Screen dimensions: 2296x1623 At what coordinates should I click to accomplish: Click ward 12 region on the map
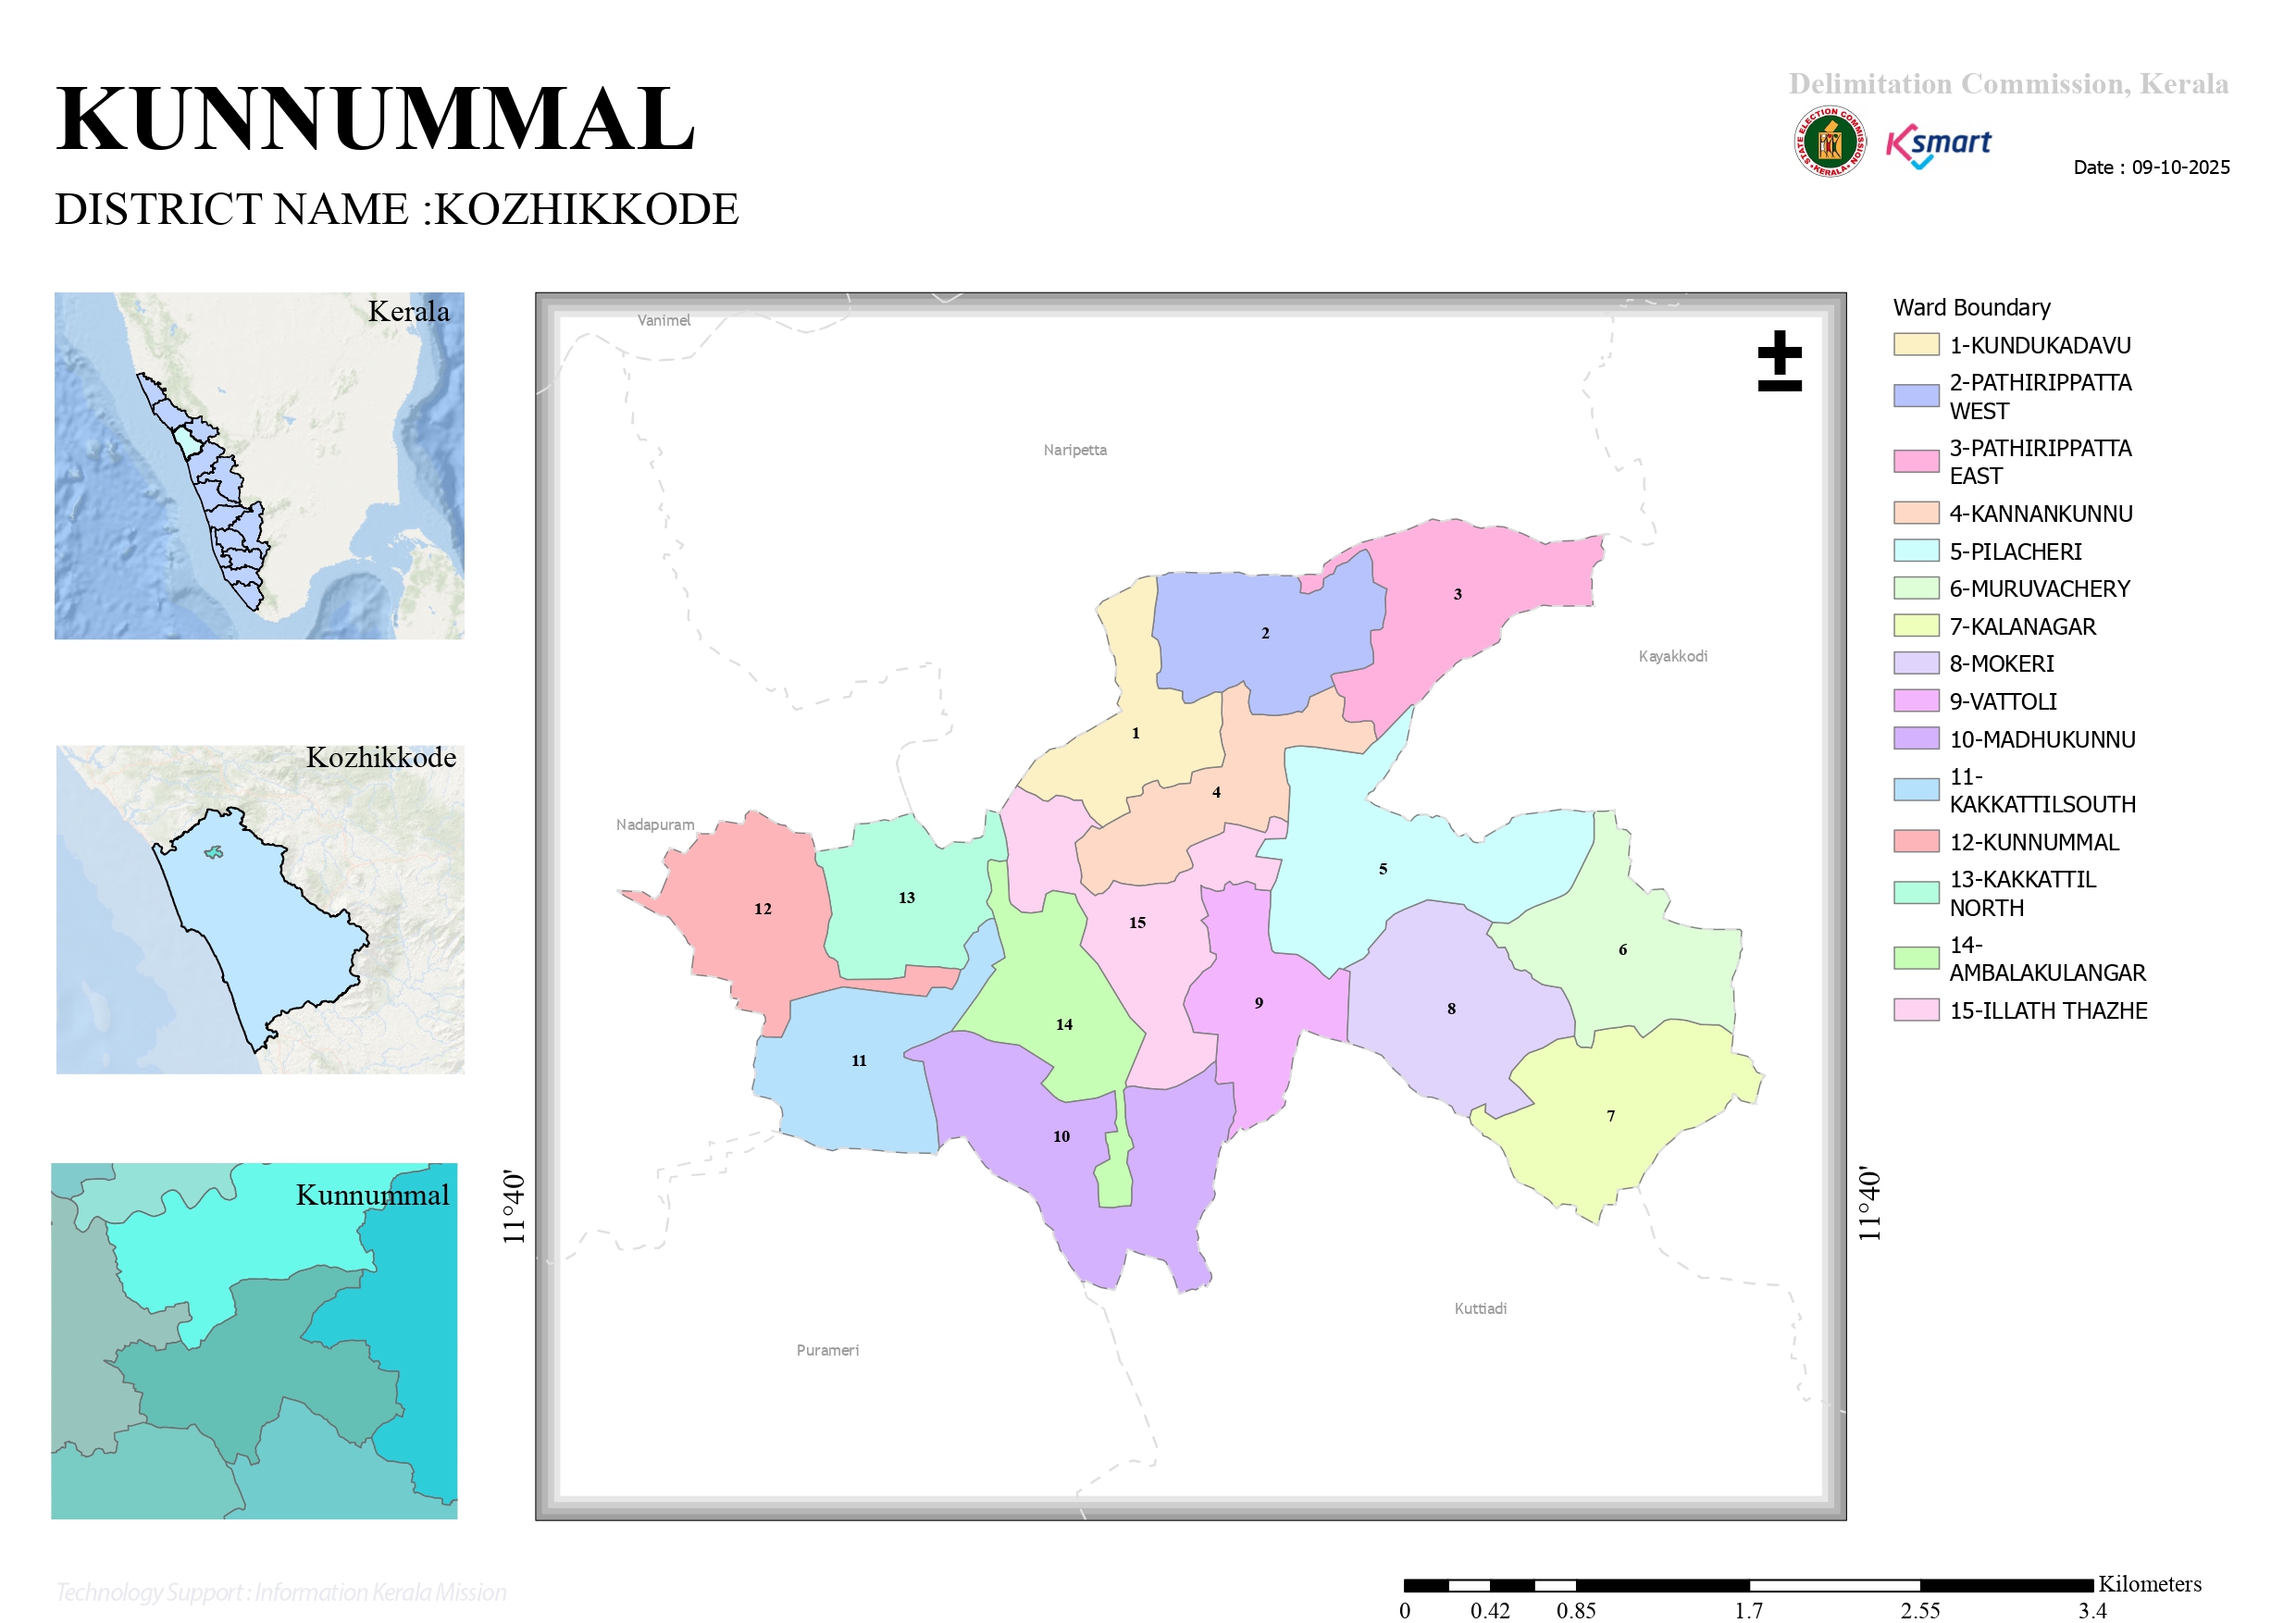762,908
